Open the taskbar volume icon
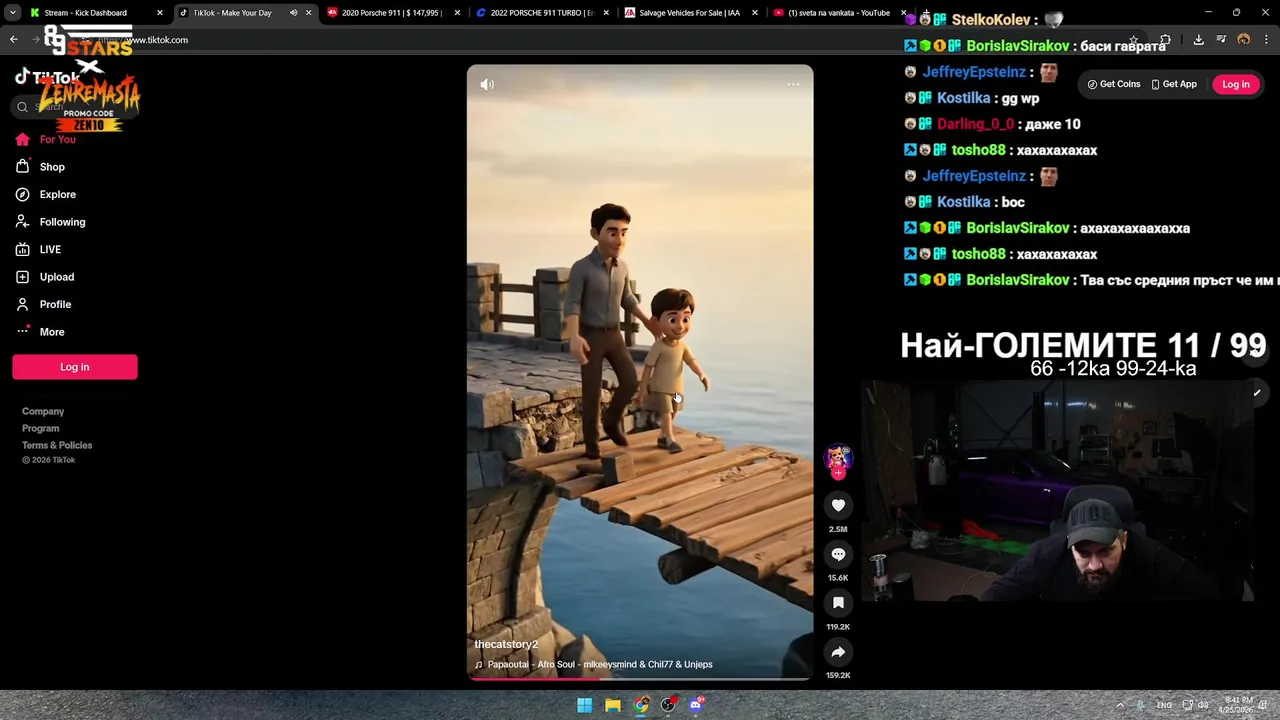 pos(1204,705)
